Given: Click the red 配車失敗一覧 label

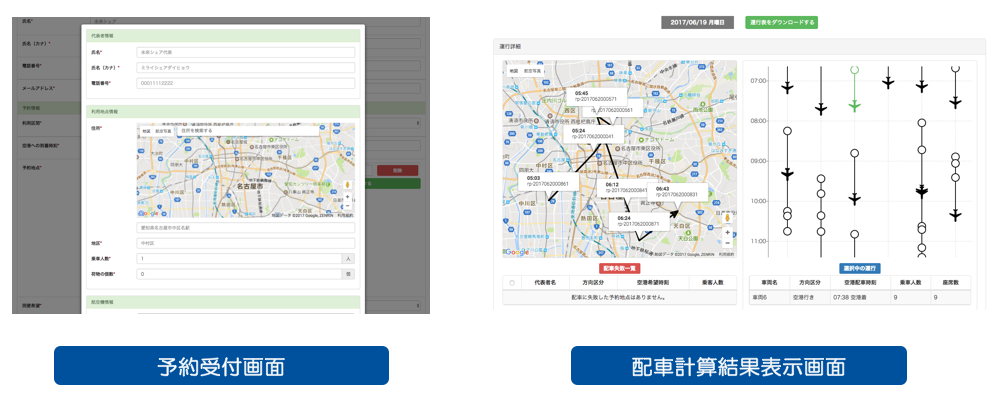Looking at the screenshot, I should 619,268.
